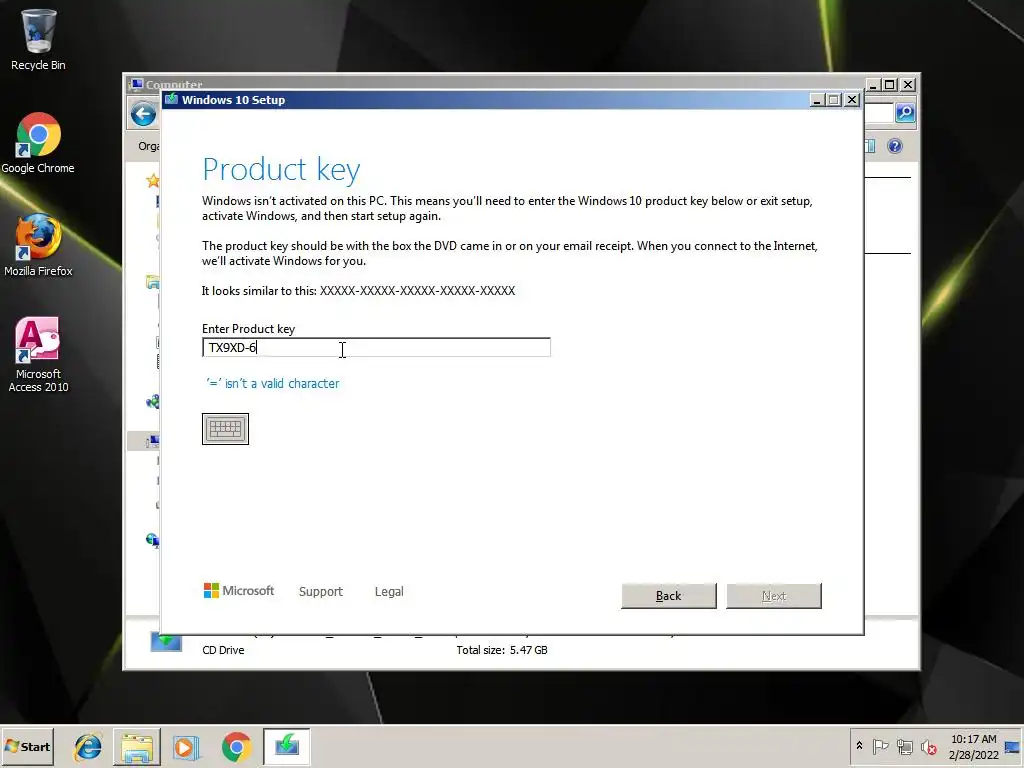The height and width of the screenshot is (768, 1024).
Task: Click the product key input field
Action: click(x=376, y=347)
